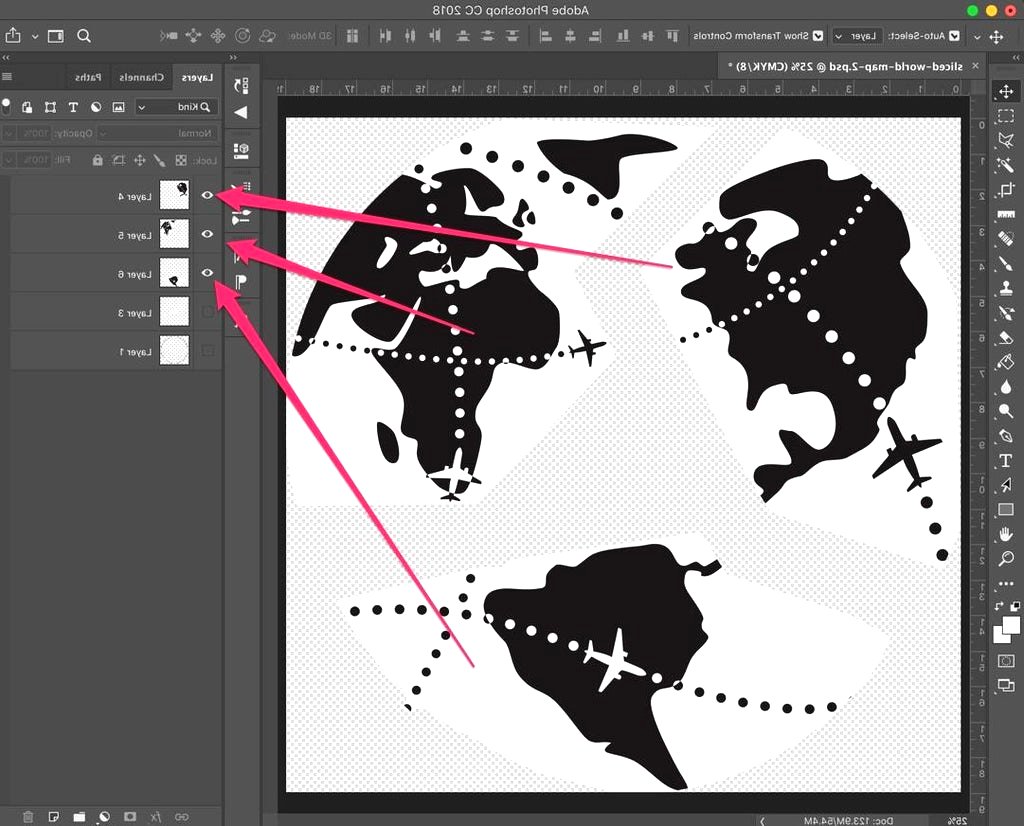Select the Layer 3 thumbnail
The height and width of the screenshot is (826, 1024).
click(x=175, y=312)
